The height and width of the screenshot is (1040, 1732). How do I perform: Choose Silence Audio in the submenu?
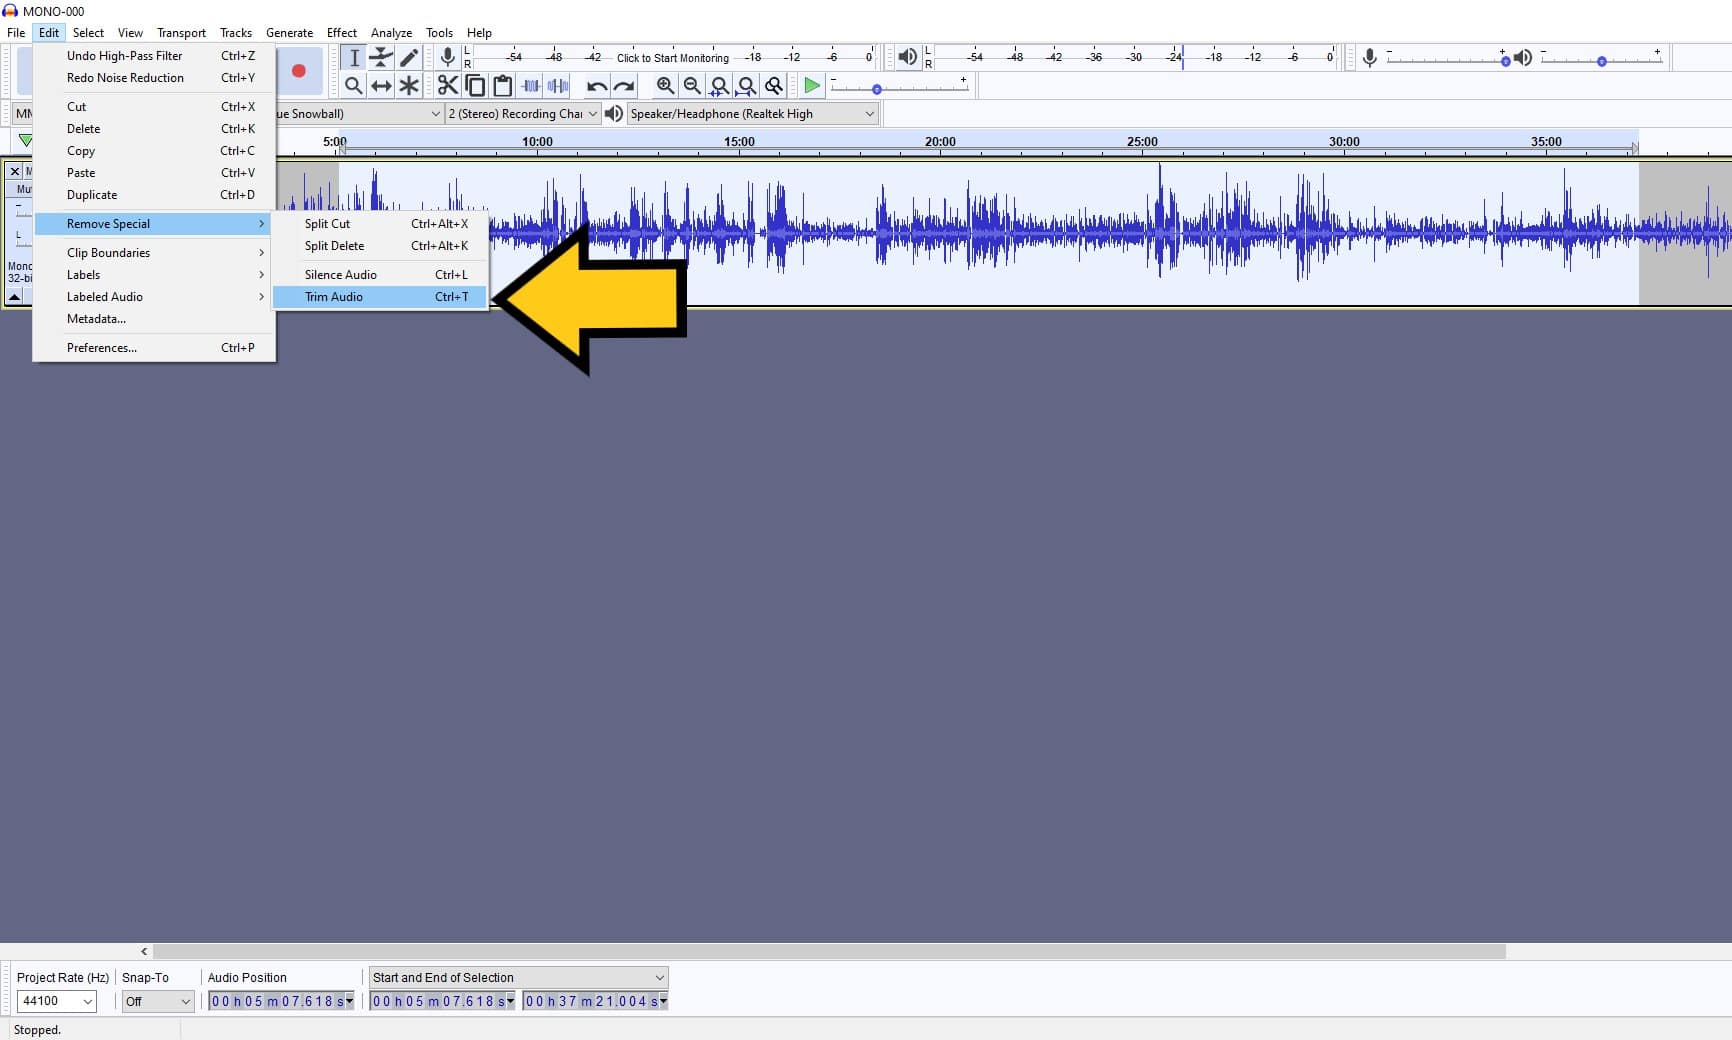[340, 274]
